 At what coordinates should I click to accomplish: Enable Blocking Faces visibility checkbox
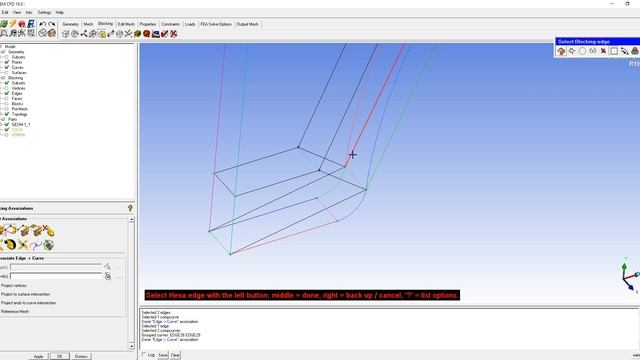7,98
